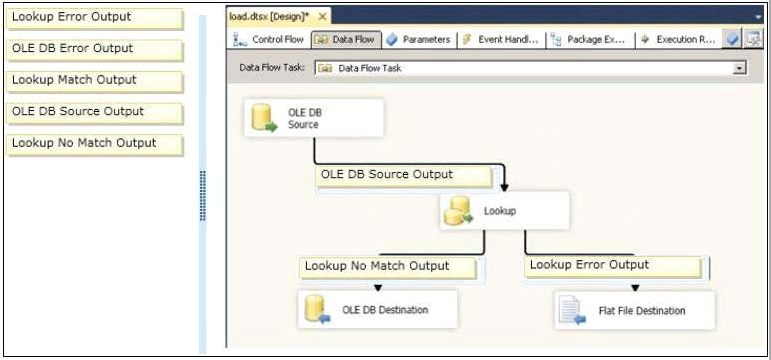Expand the tab overflow arrow on the title bar
The height and width of the screenshot is (360, 771).
point(759,17)
